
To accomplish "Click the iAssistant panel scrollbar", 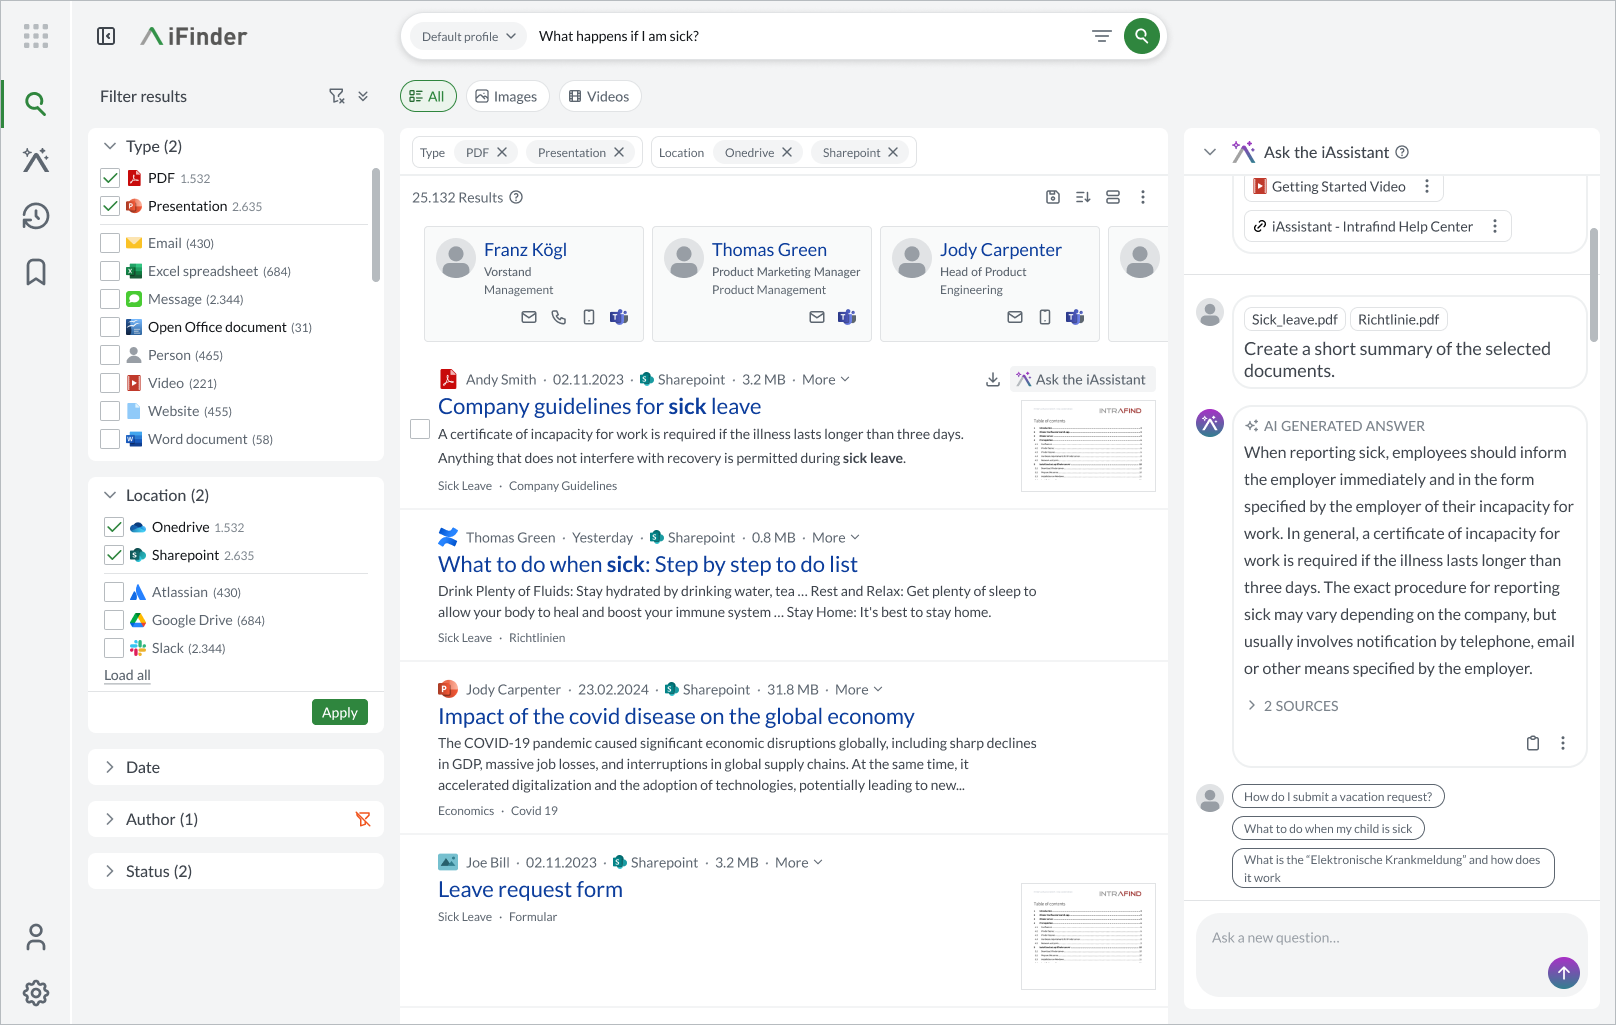I will [x=1594, y=284].
